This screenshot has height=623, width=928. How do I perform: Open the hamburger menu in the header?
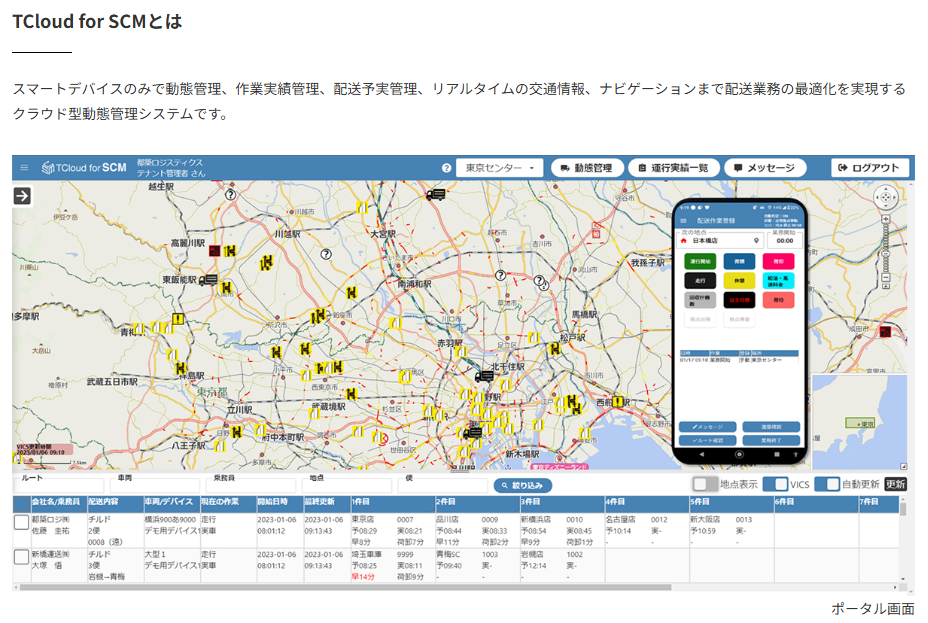tap(24, 168)
